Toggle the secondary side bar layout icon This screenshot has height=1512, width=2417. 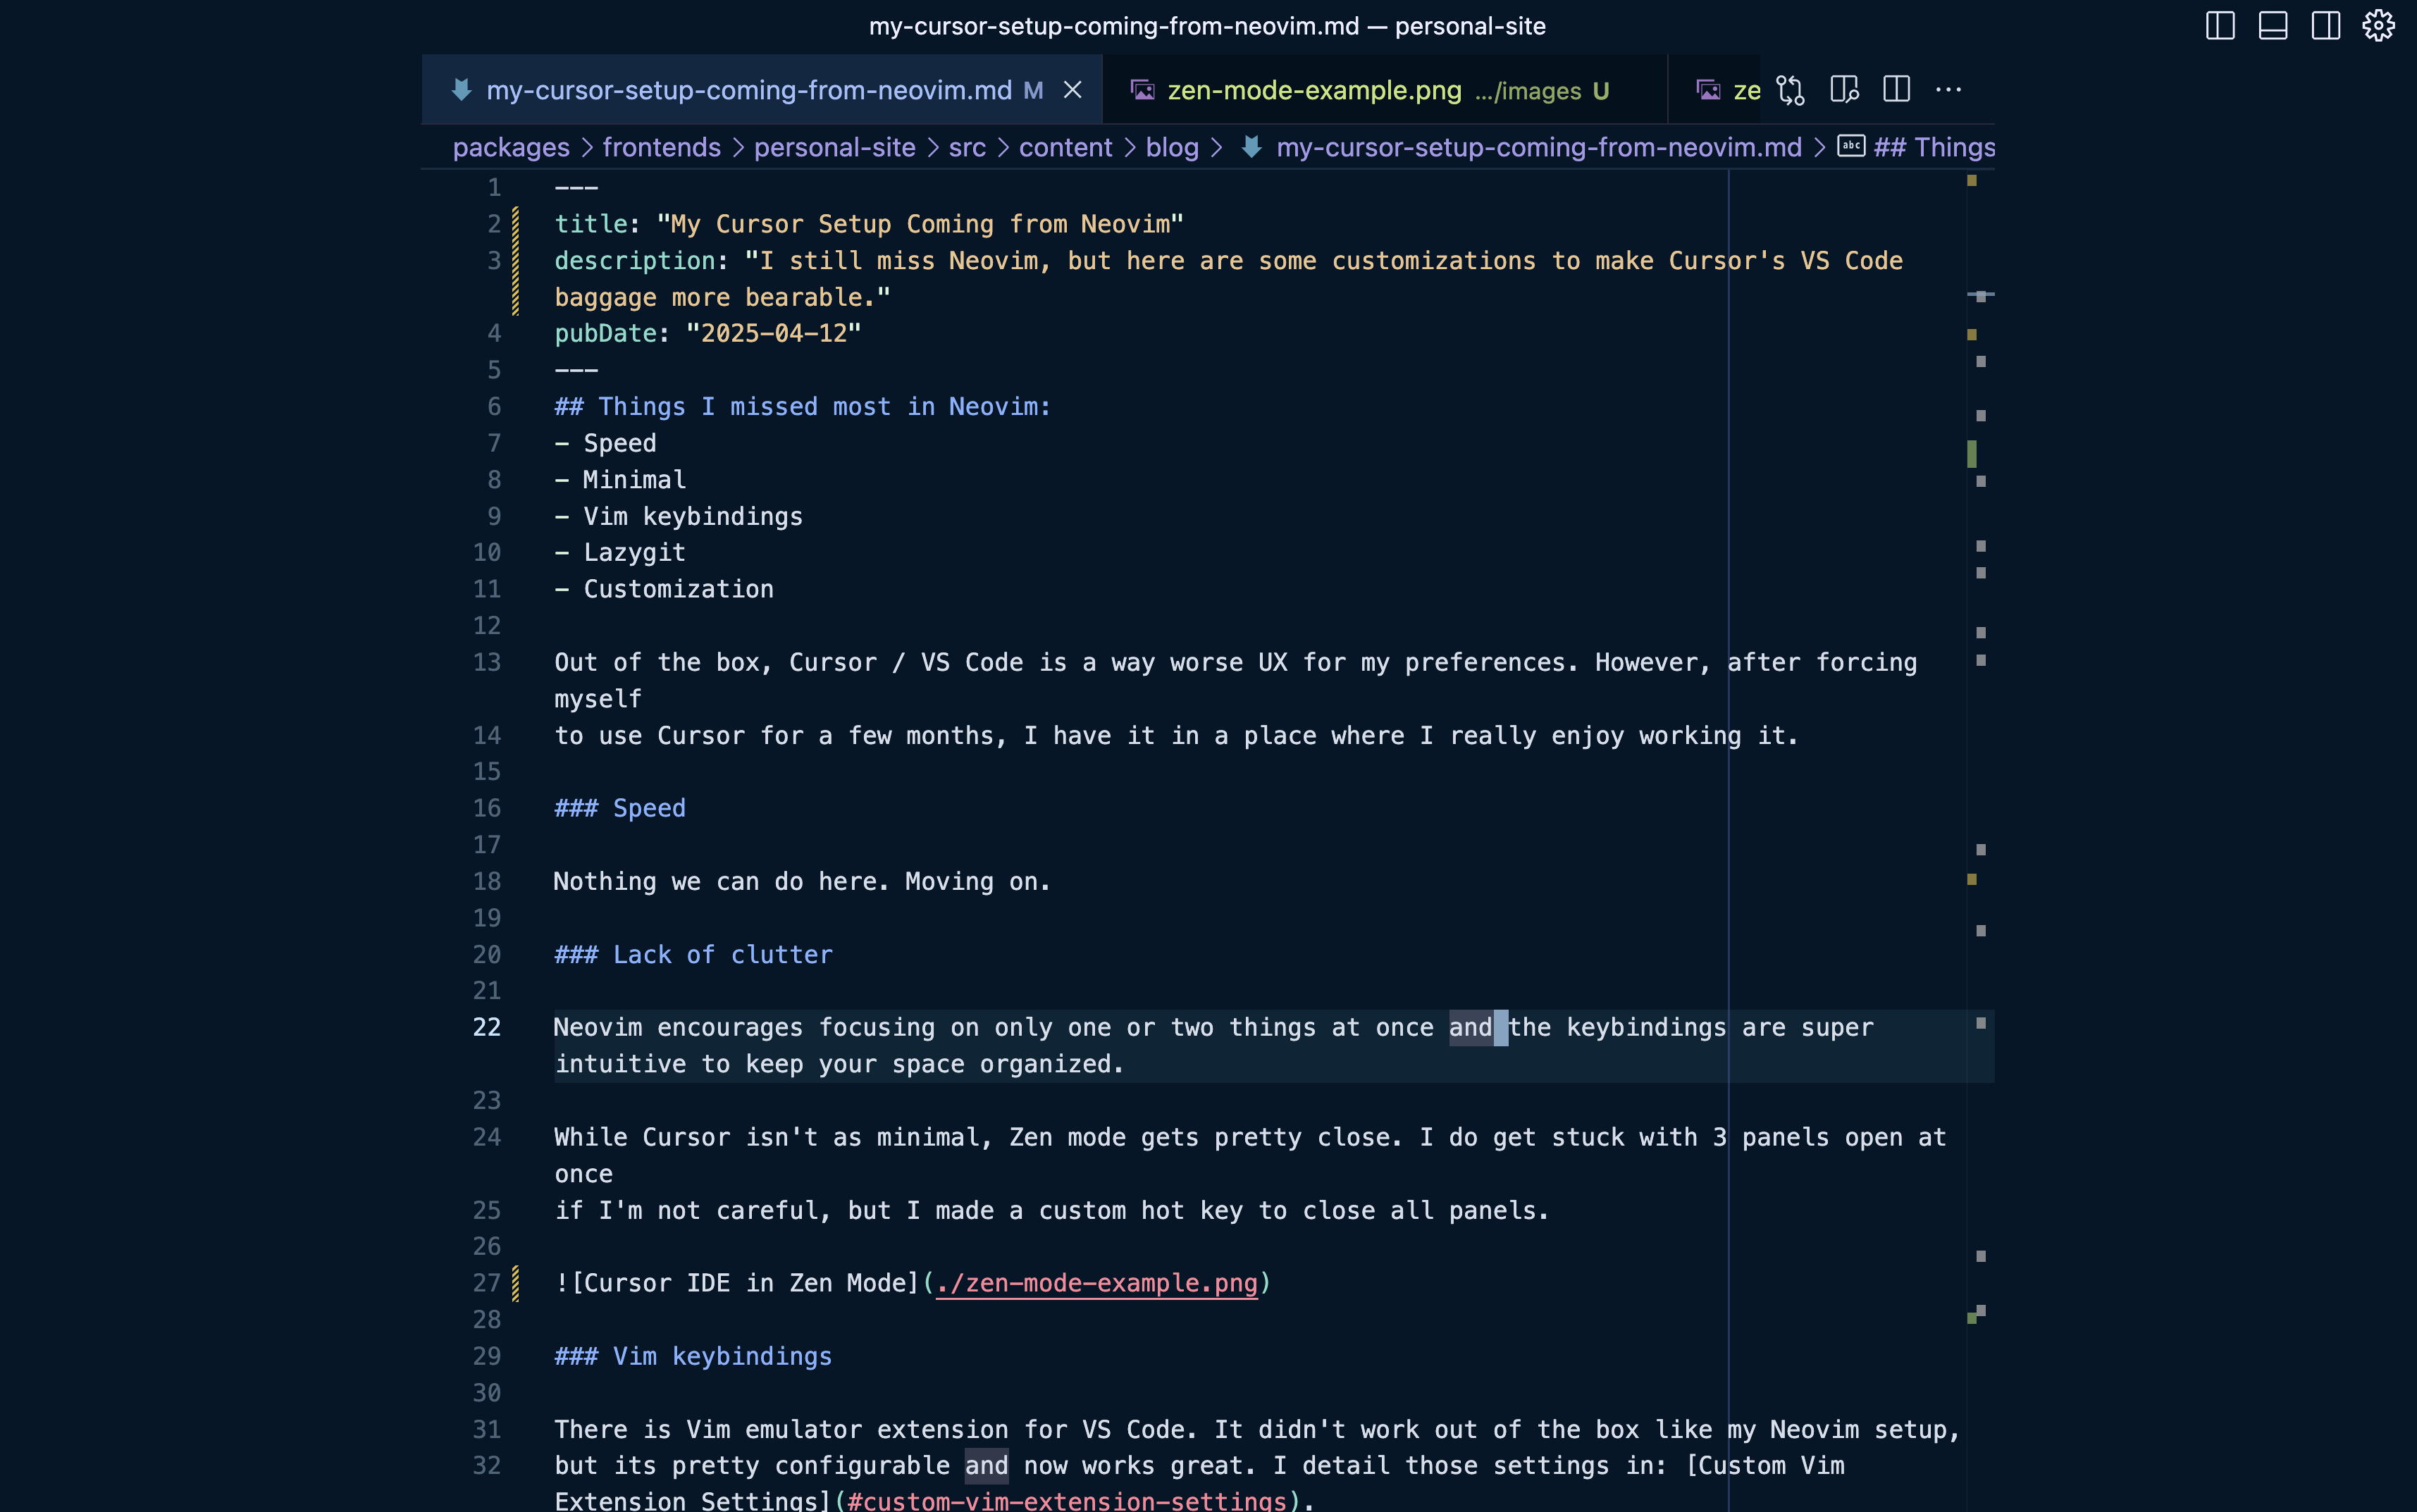pos(2326,26)
